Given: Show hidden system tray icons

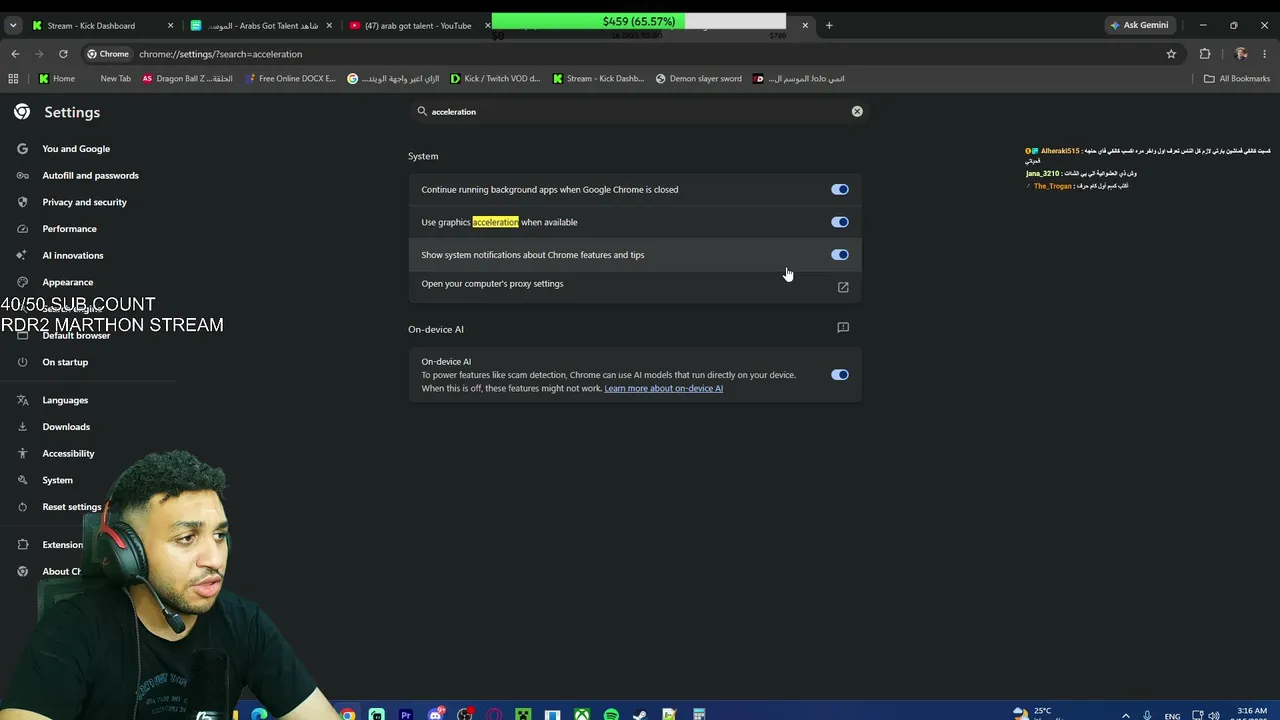Looking at the screenshot, I should 1126,715.
